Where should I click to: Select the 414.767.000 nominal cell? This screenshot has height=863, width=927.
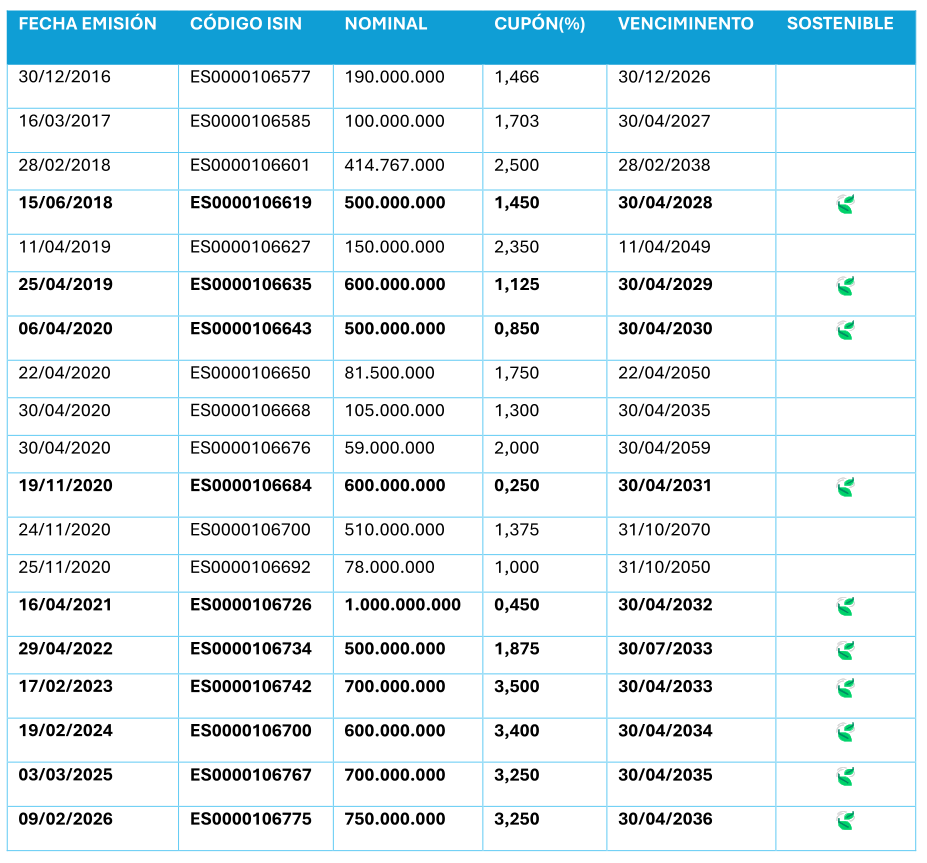coord(394,165)
